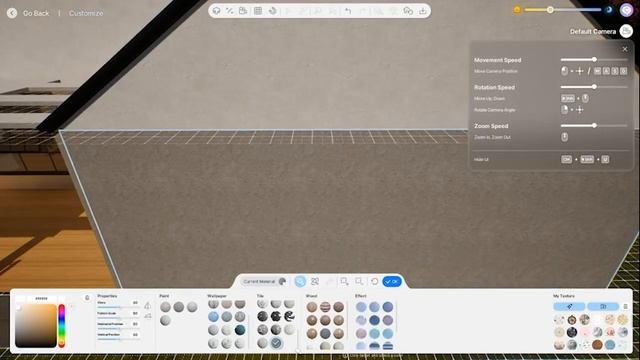This screenshot has width=640, height=360.
Task: Toggle the grid table icon in top toolbar
Action: click(258, 11)
